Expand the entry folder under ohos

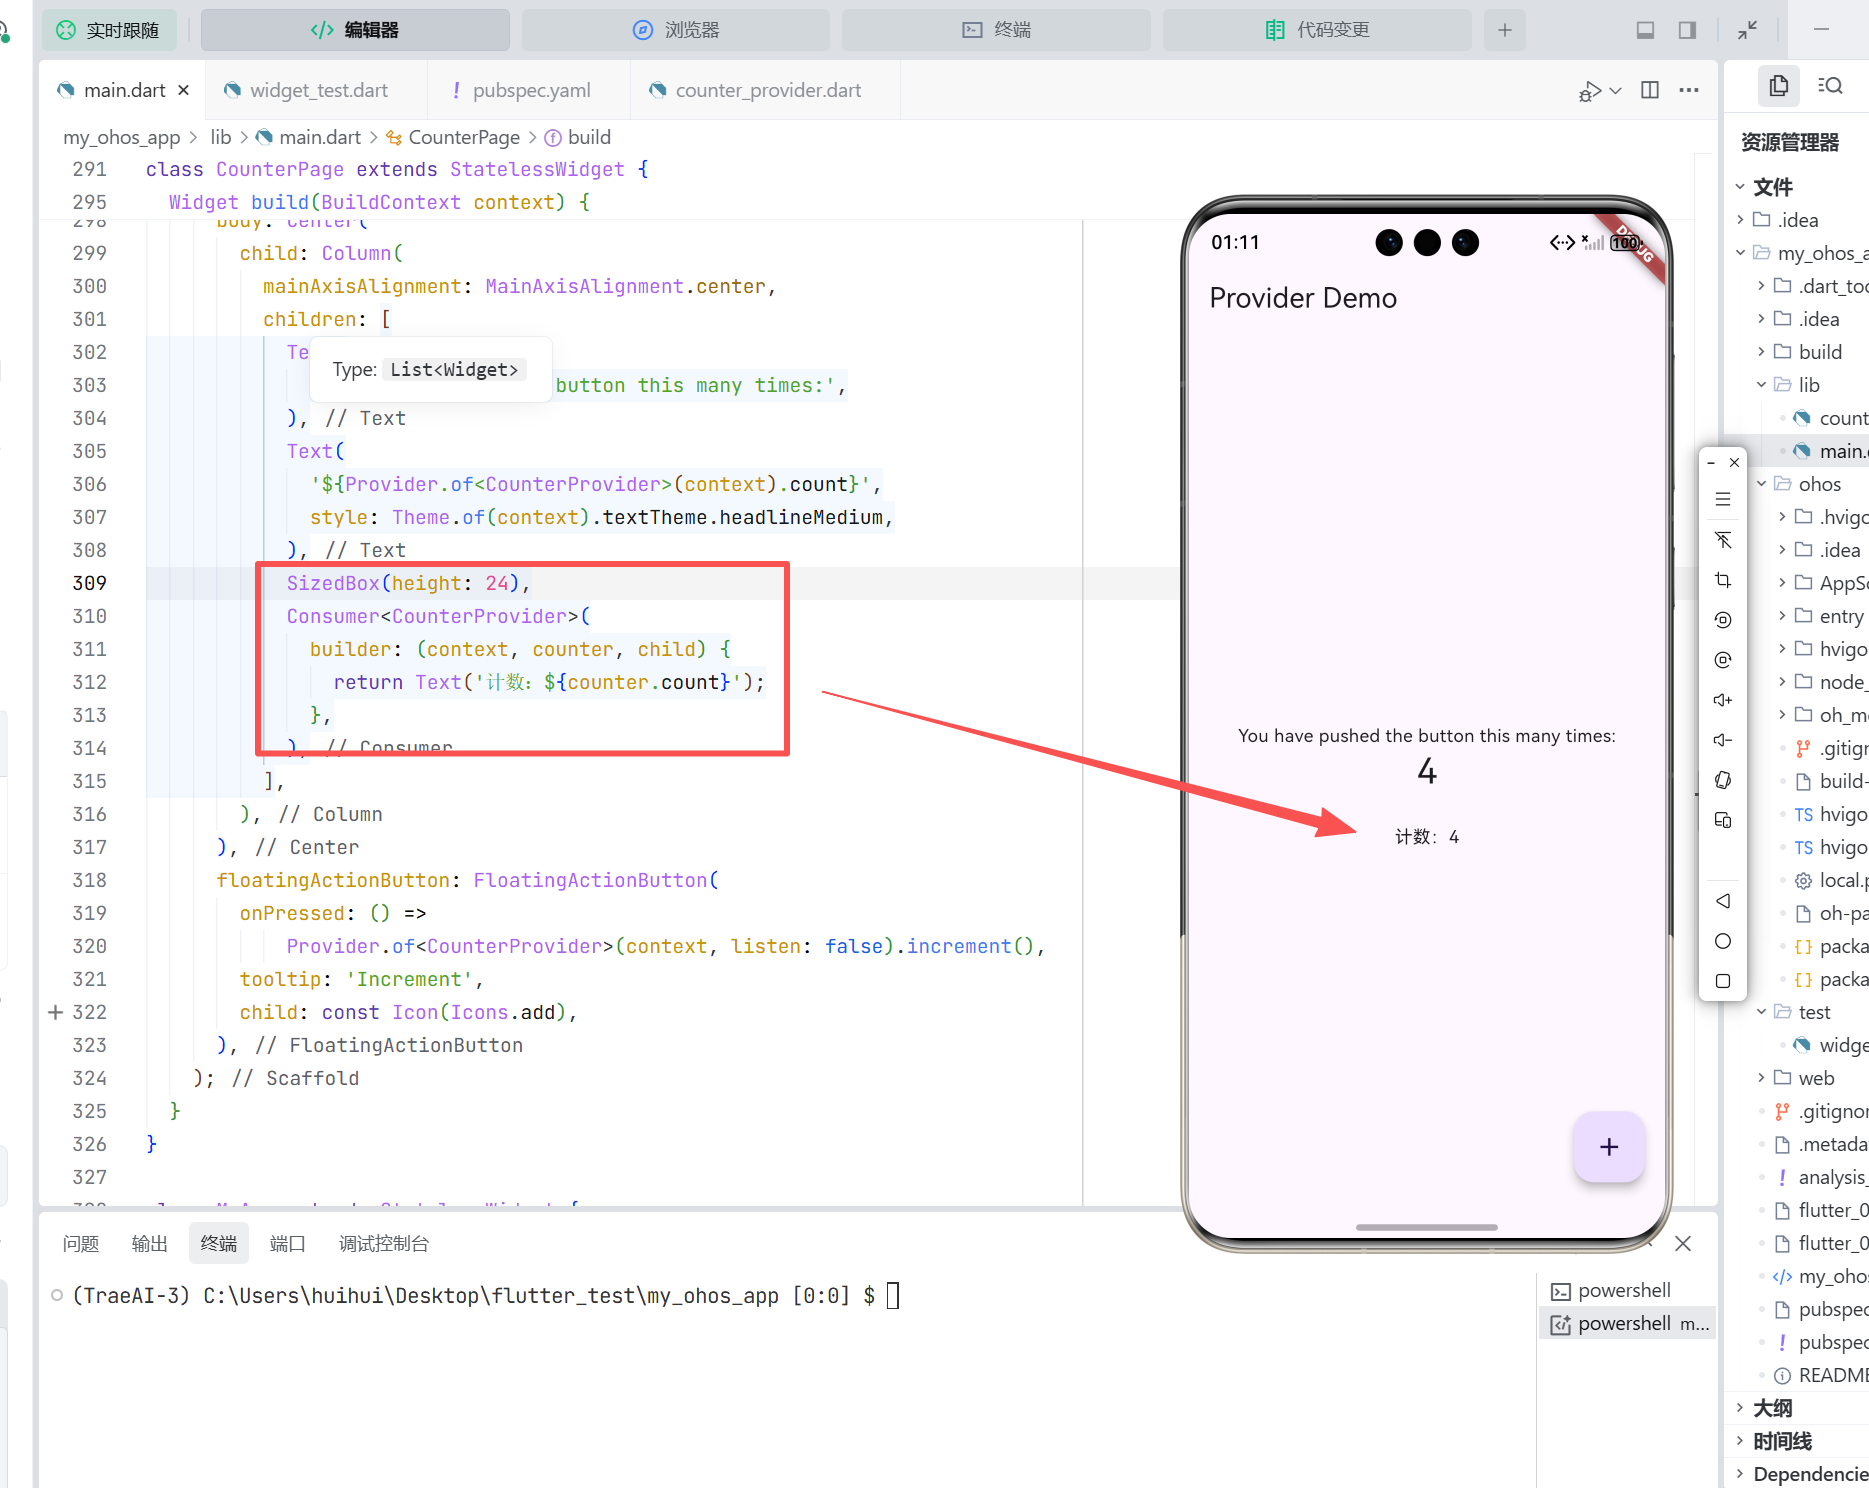(x=1782, y=616)
